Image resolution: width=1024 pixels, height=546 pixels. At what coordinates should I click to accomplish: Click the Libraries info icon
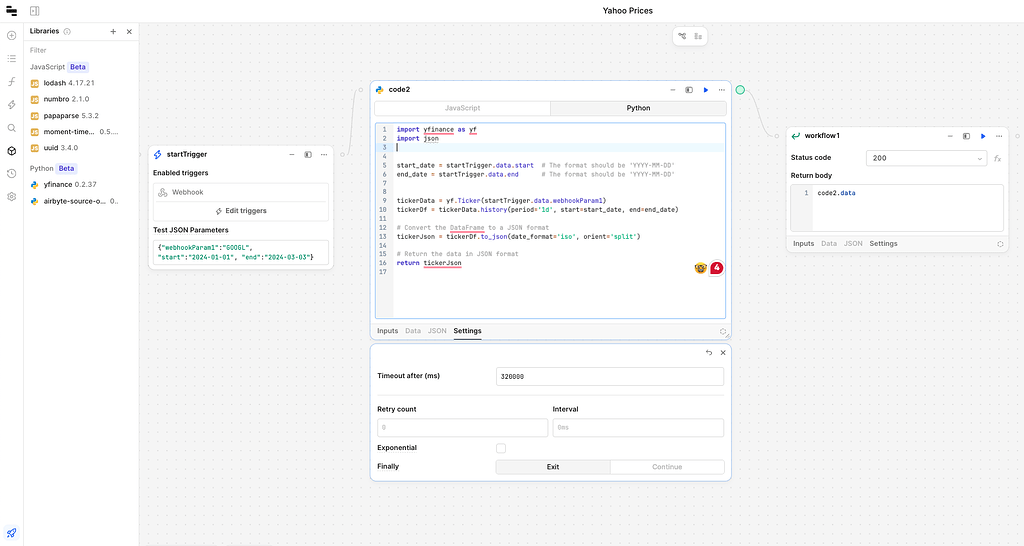[67, 31]
